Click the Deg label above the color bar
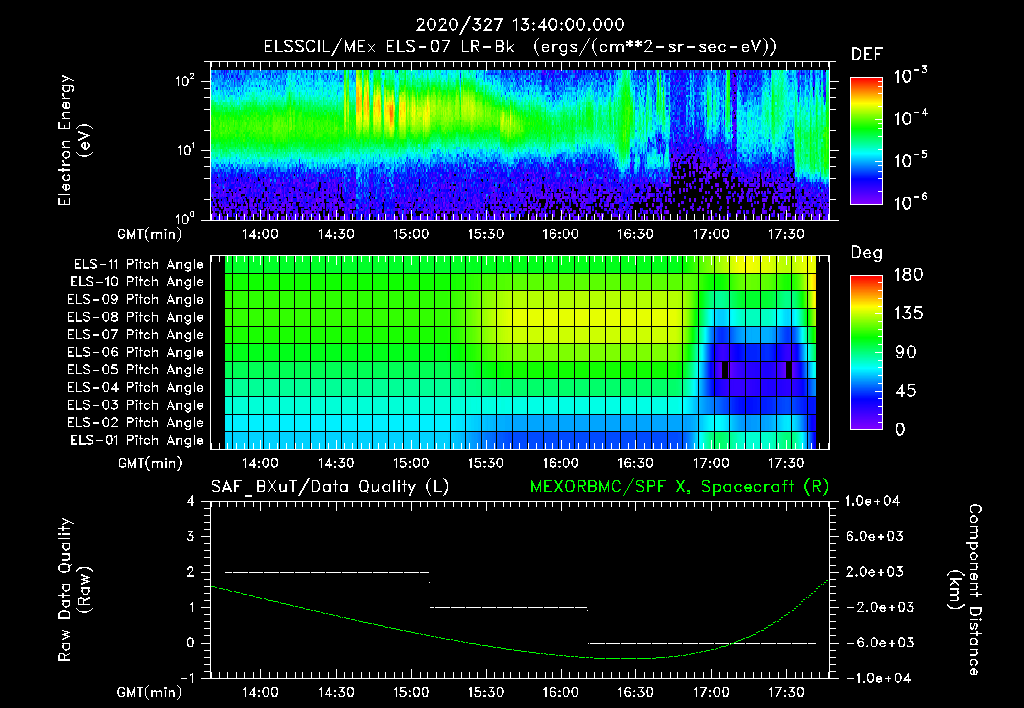1024x708 pixels. click(867, 253)
